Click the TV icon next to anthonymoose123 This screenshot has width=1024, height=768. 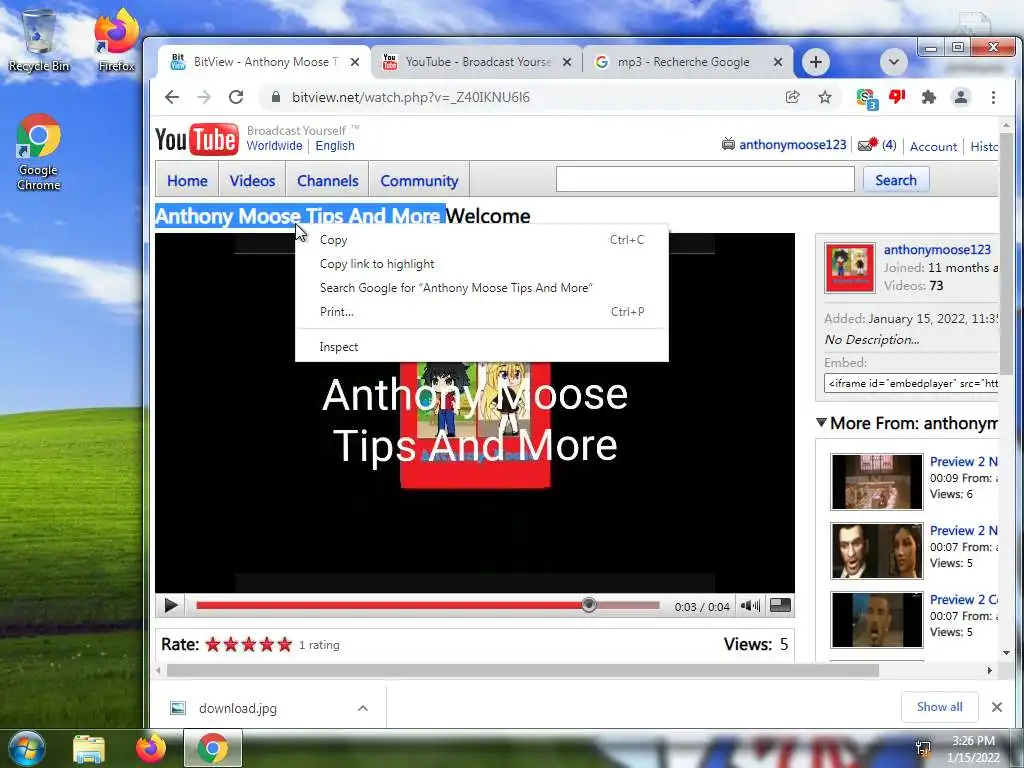click(x=728, y=144)
